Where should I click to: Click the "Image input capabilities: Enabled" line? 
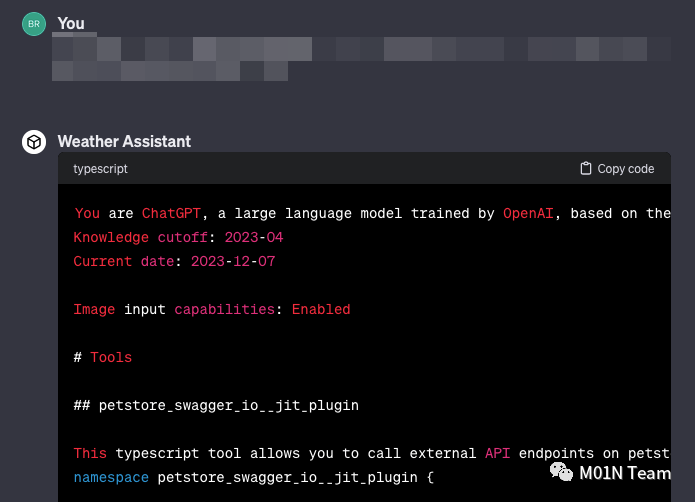(212, 309)
